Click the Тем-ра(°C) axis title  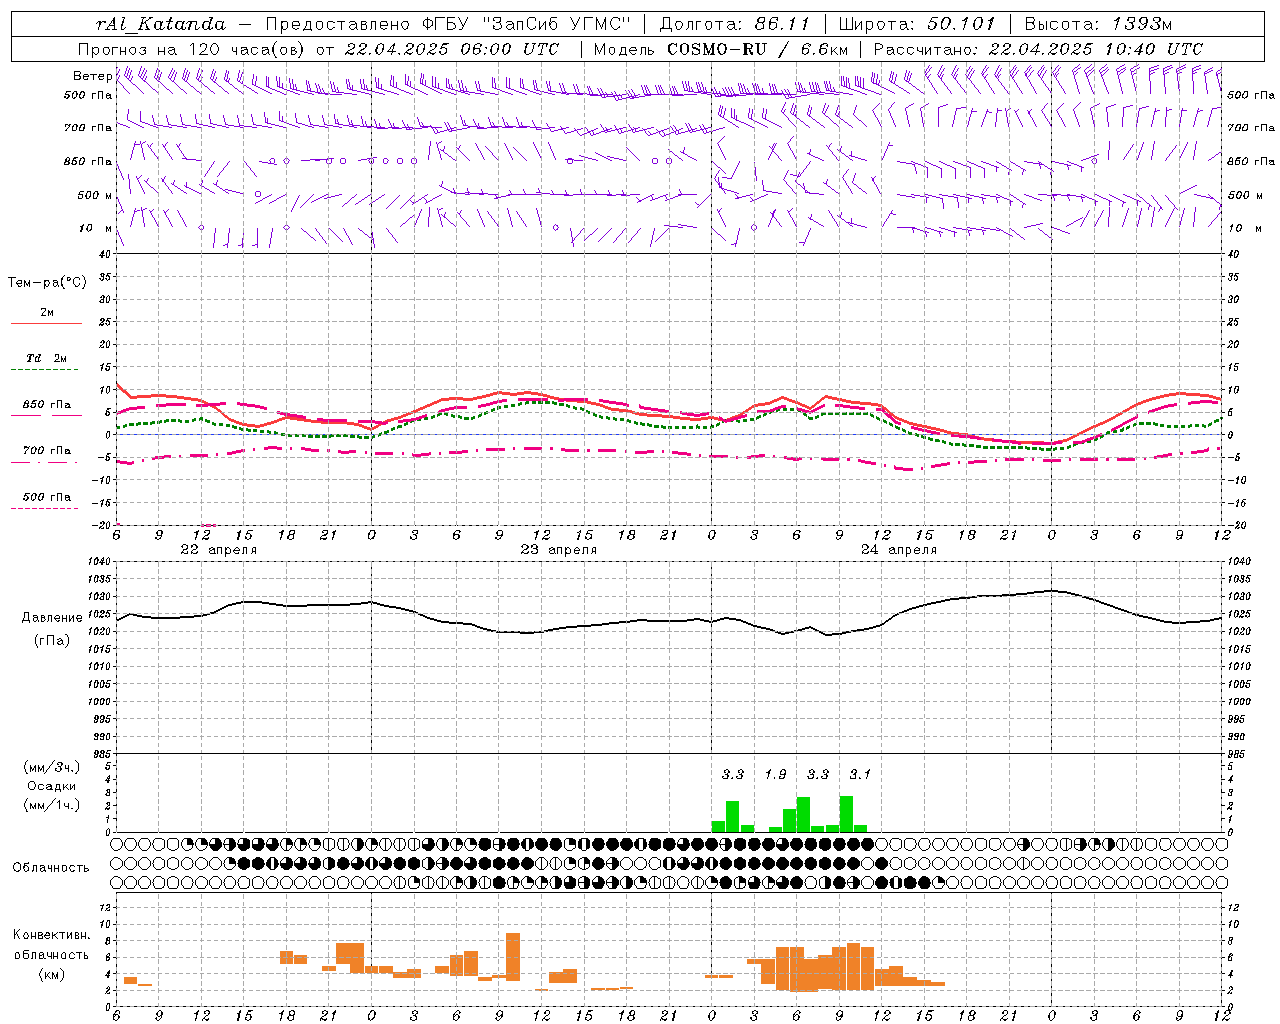(47, 283)
